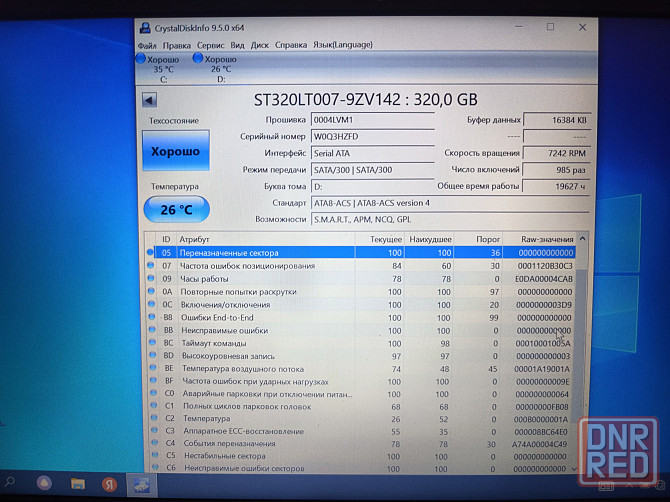Click the drive letter D: field
Image resolution: width=670 pixels, height=502 pixels.
[x=373, y=187]
